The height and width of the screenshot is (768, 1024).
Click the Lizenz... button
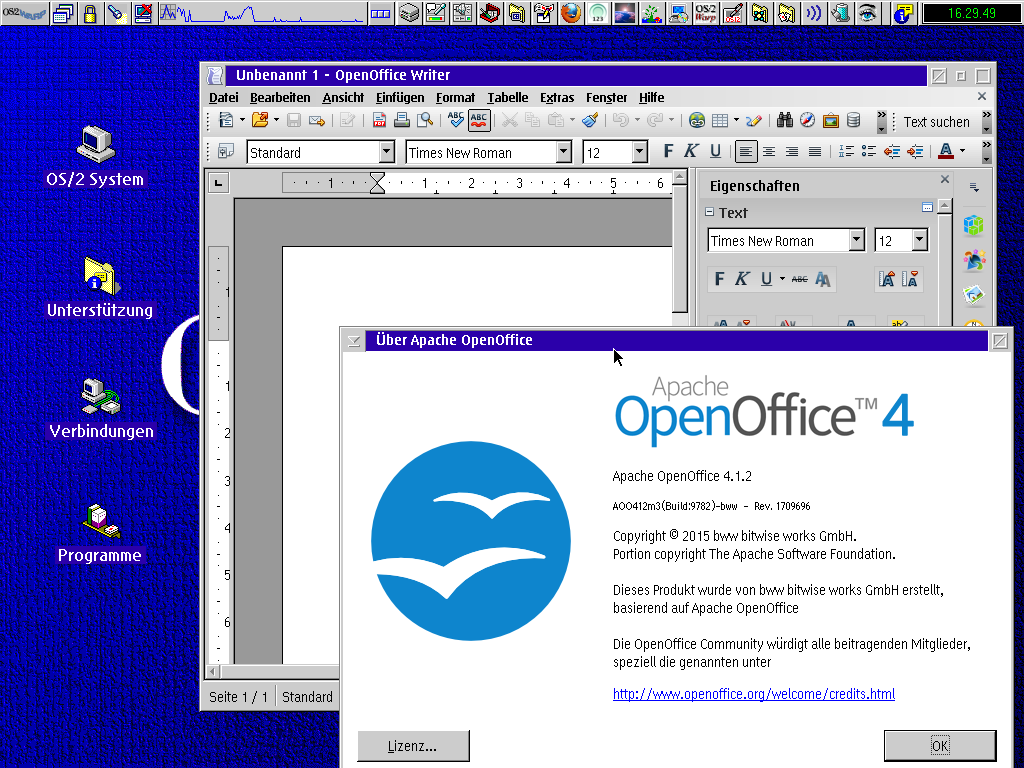413,746
